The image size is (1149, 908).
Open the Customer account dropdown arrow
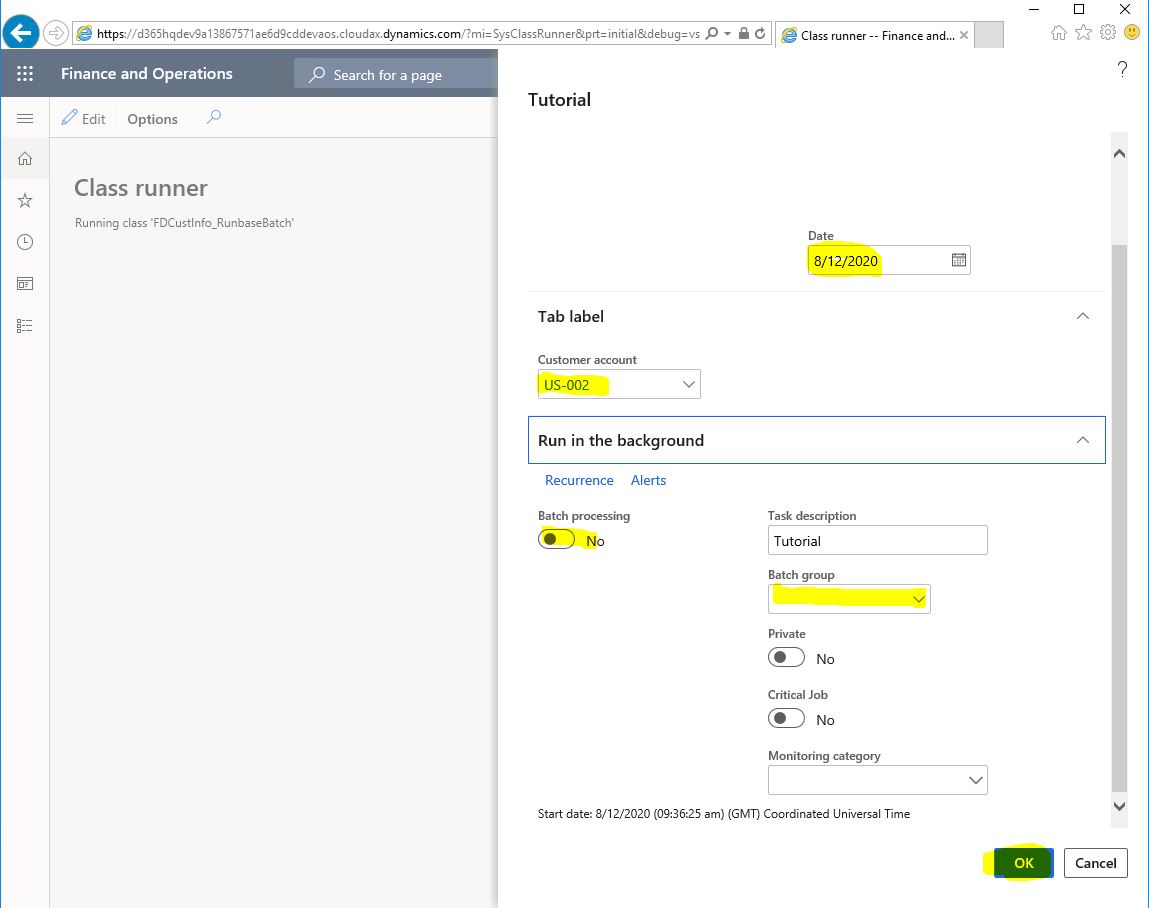pyautogui.click(x=688, y=384)
